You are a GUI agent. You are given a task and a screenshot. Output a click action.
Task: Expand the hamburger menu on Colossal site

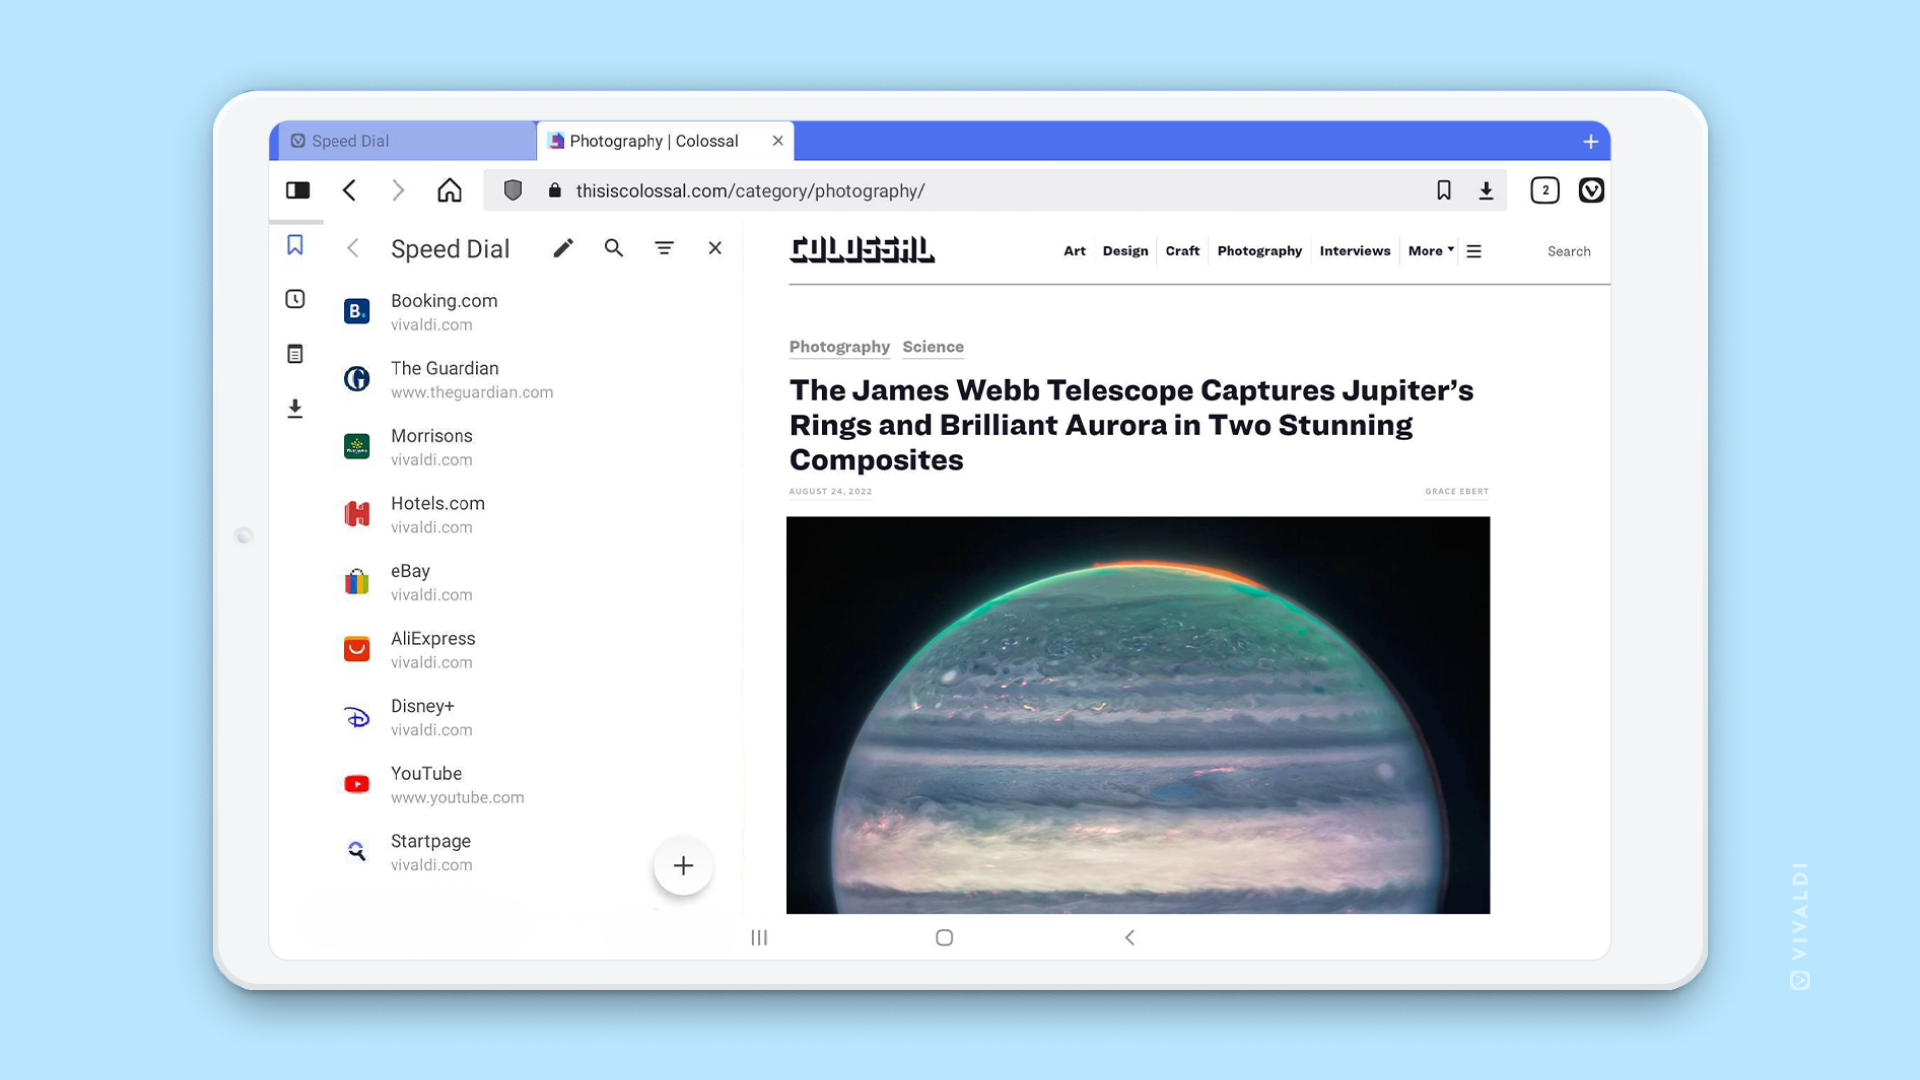click(1474, 251)
